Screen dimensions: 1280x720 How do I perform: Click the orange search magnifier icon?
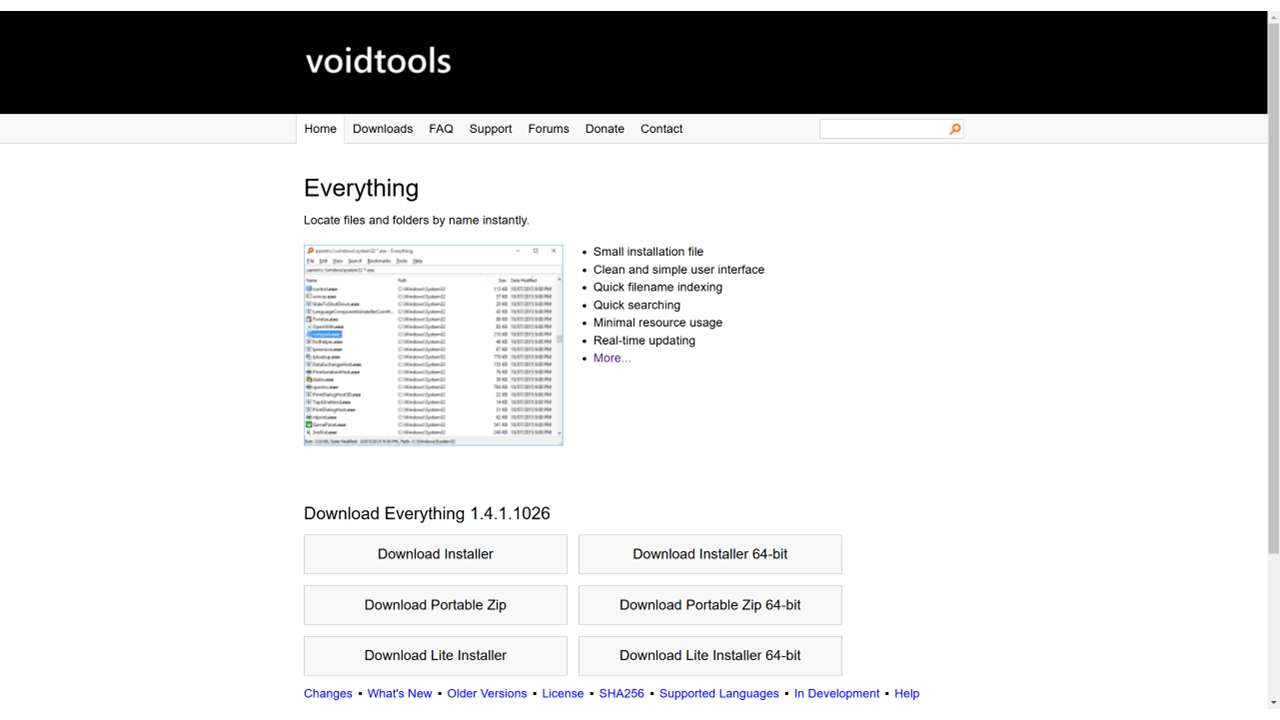click(x=955, y=129)
